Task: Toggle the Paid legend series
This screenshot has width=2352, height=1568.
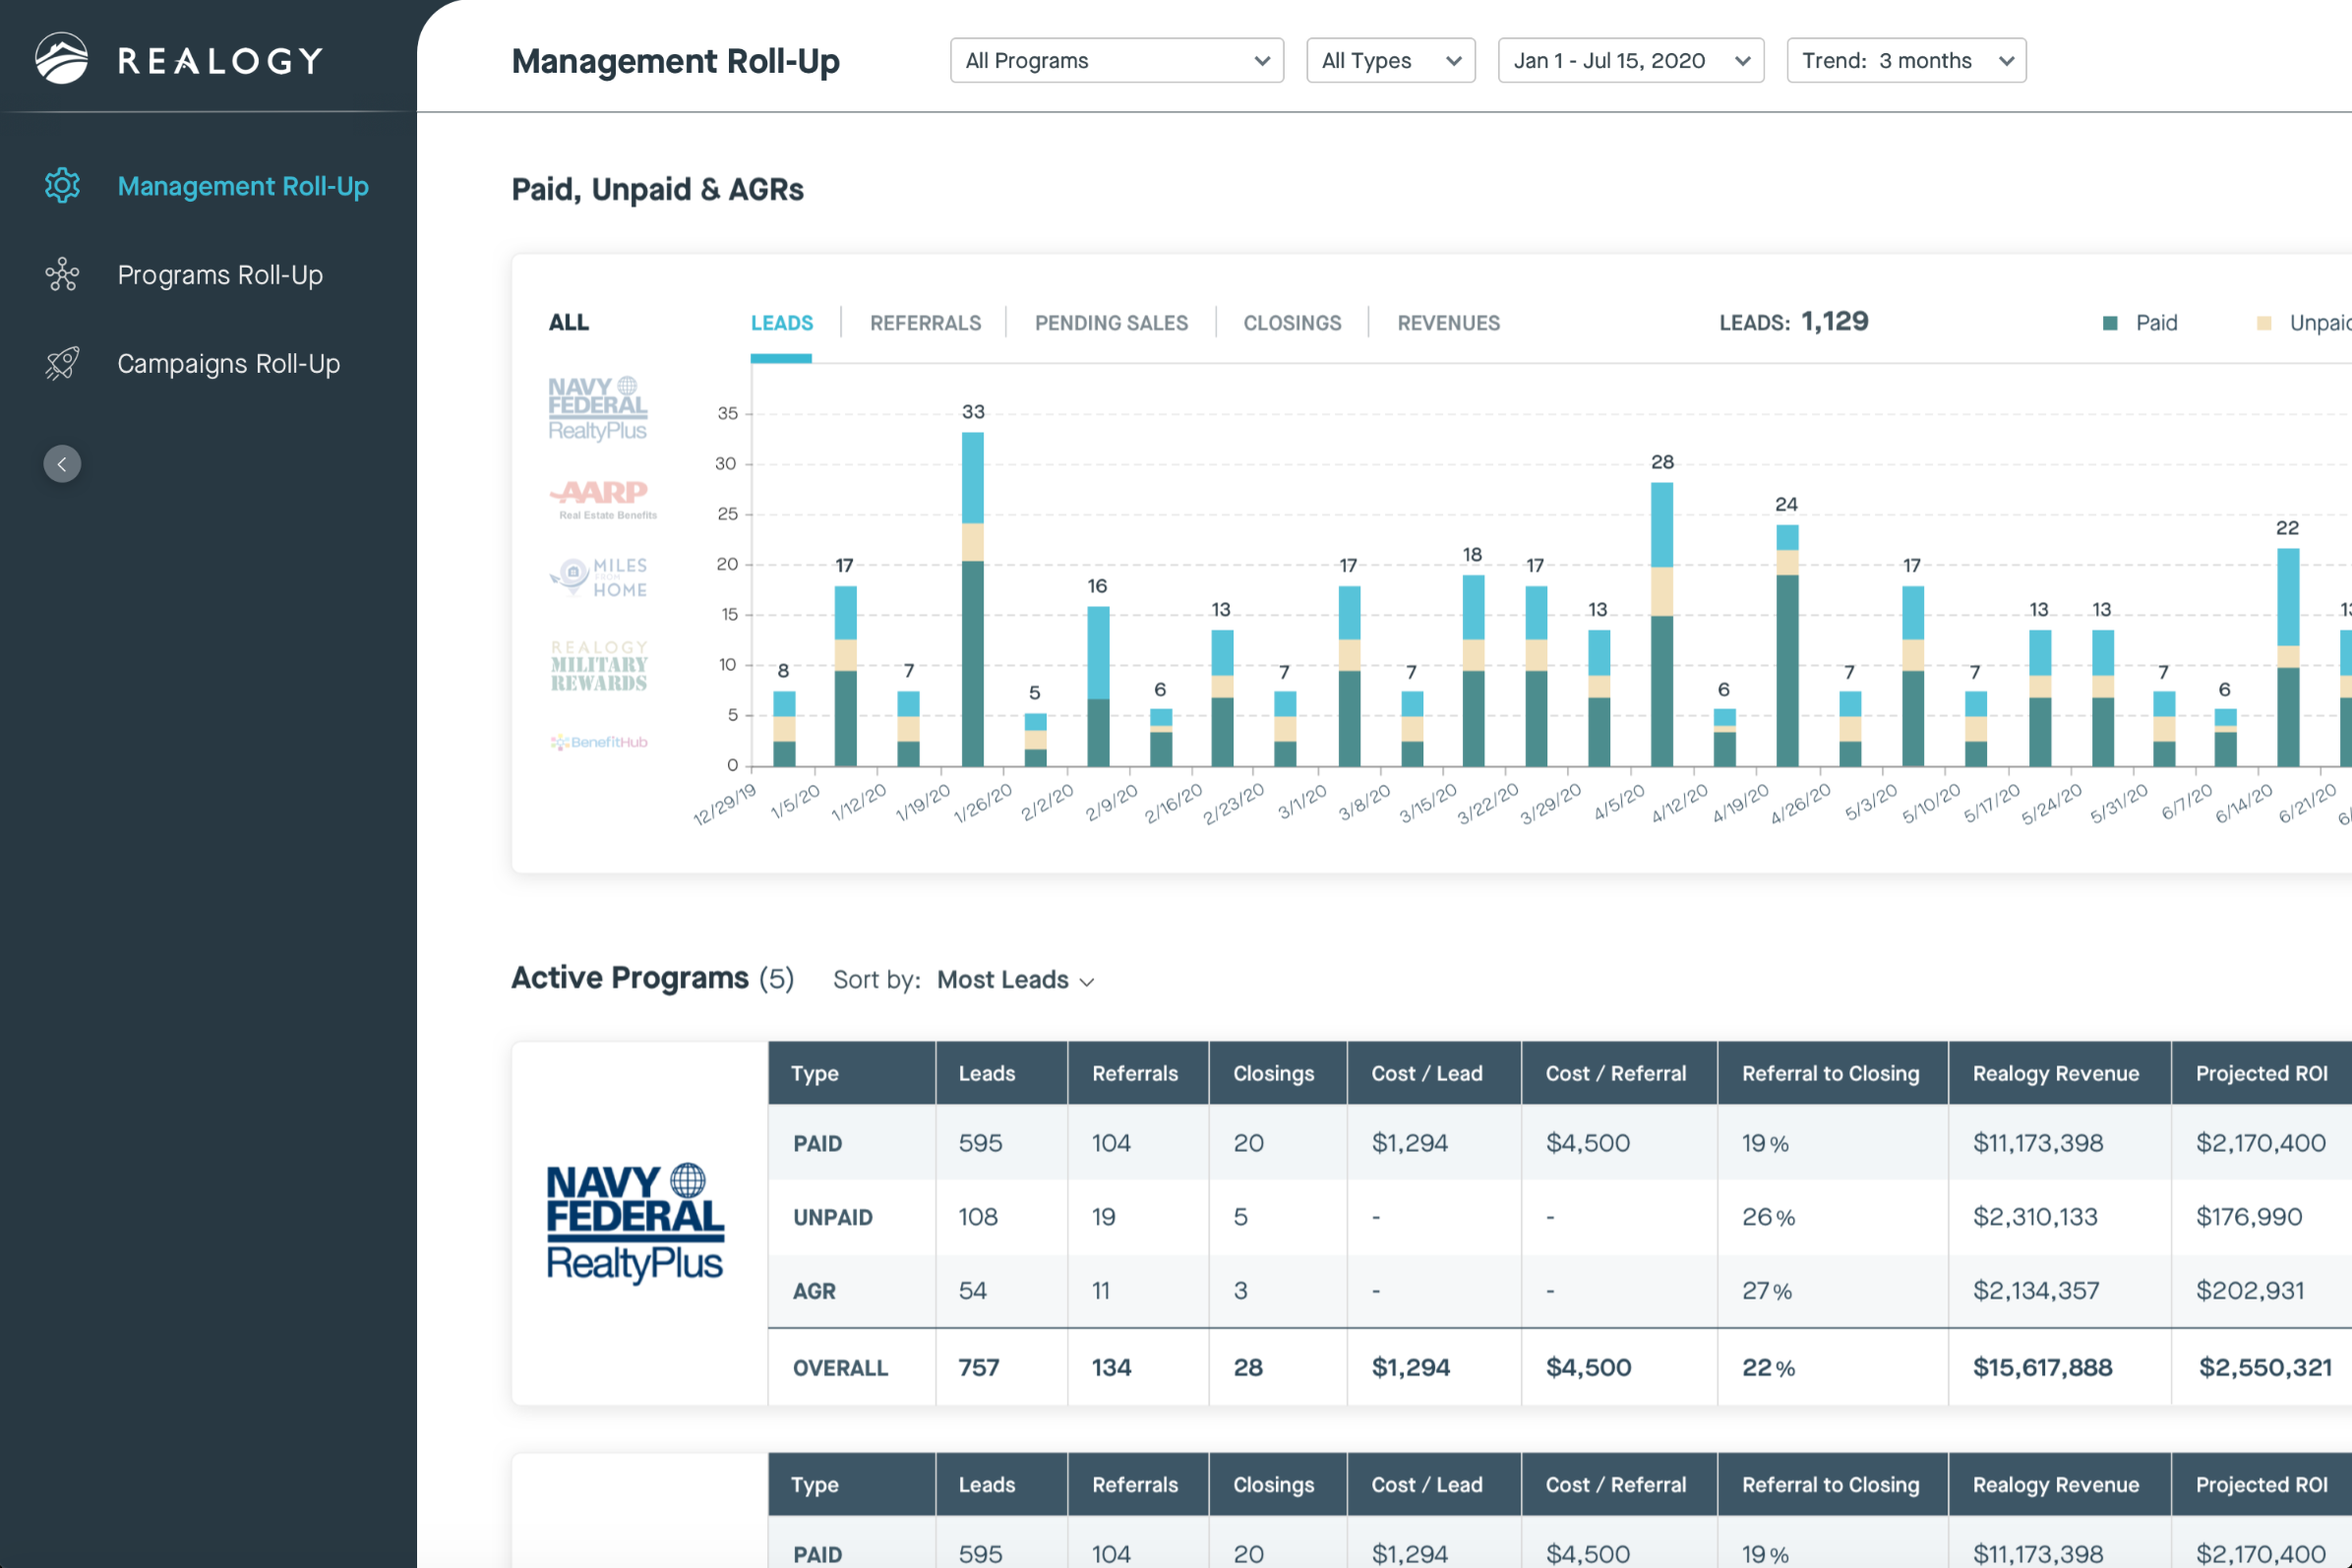Action: [x=2141, y=323]
